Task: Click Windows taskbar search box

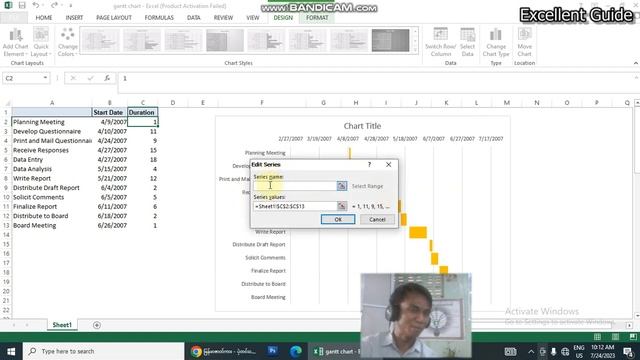Action: pyautogui.click(x=104, y=351)
